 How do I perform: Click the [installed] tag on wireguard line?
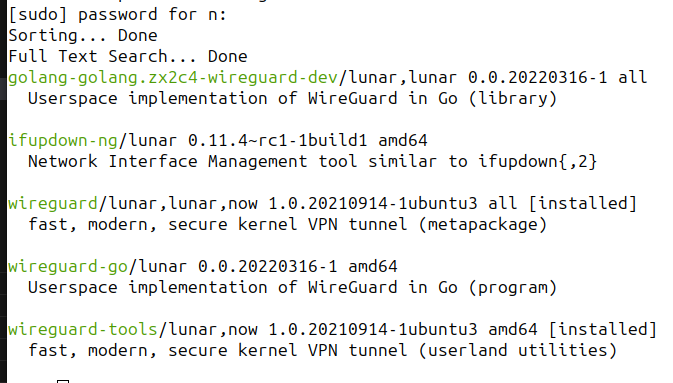pyautogui.click(x=583, y=203)
